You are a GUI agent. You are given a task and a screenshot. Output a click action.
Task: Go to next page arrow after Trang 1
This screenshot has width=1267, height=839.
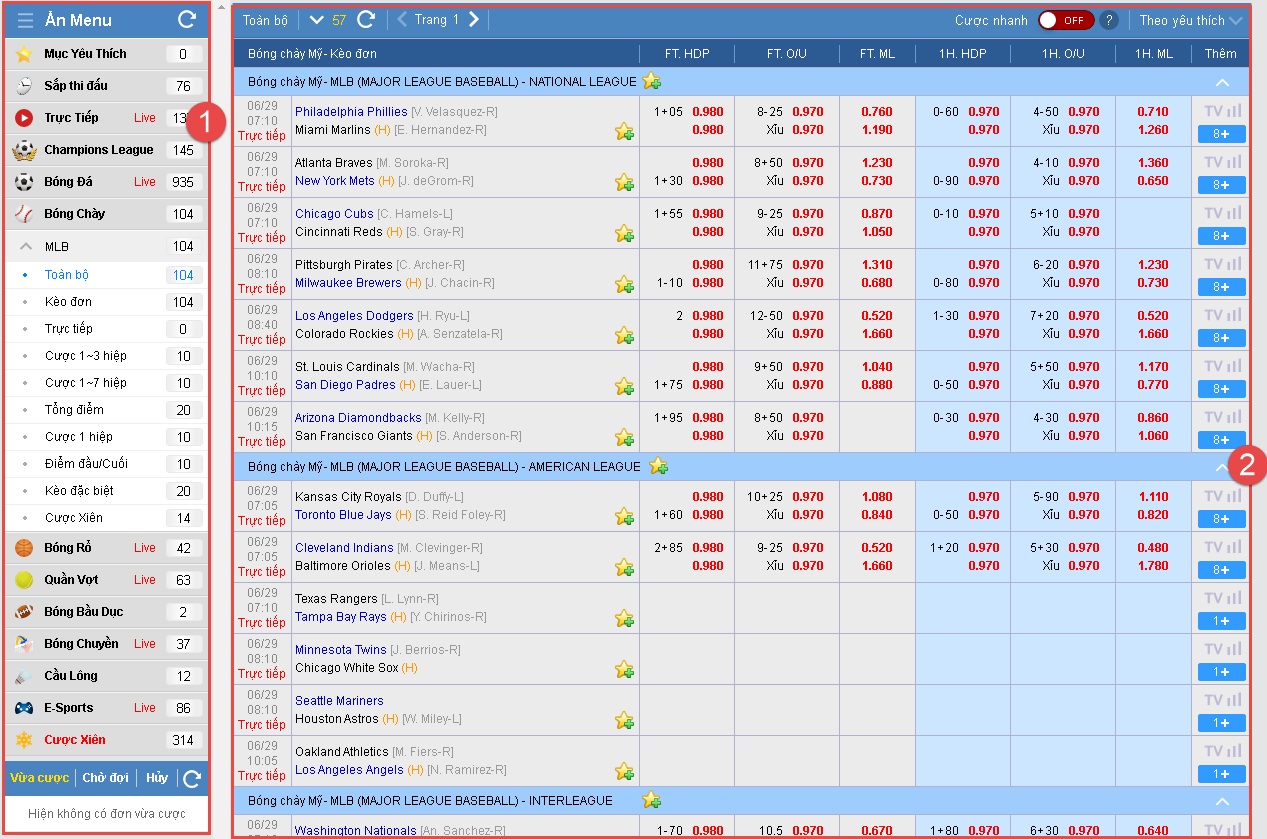pos(474,20)
